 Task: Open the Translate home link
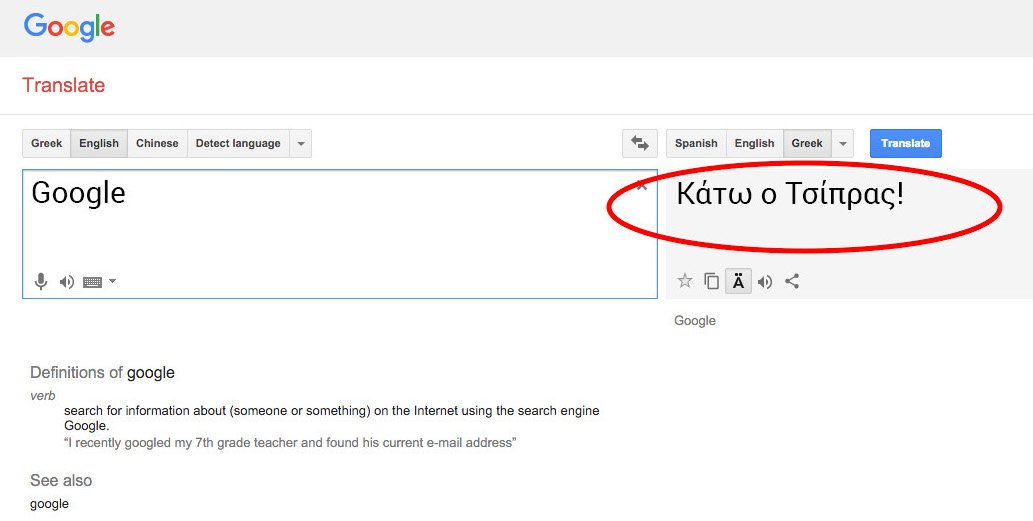(64, 85)
